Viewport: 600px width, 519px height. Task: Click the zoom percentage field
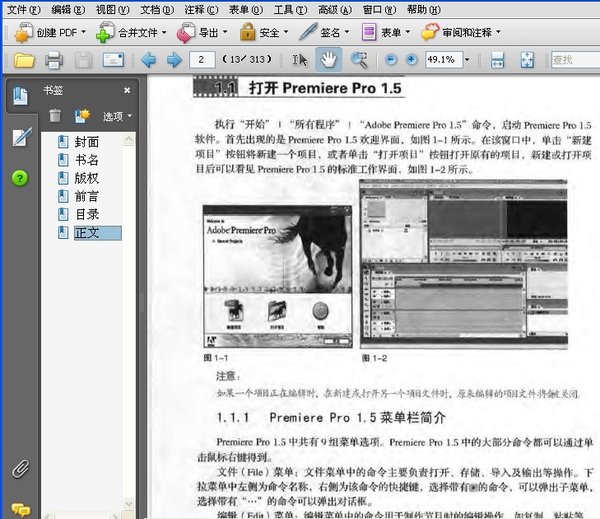[443, 60]
